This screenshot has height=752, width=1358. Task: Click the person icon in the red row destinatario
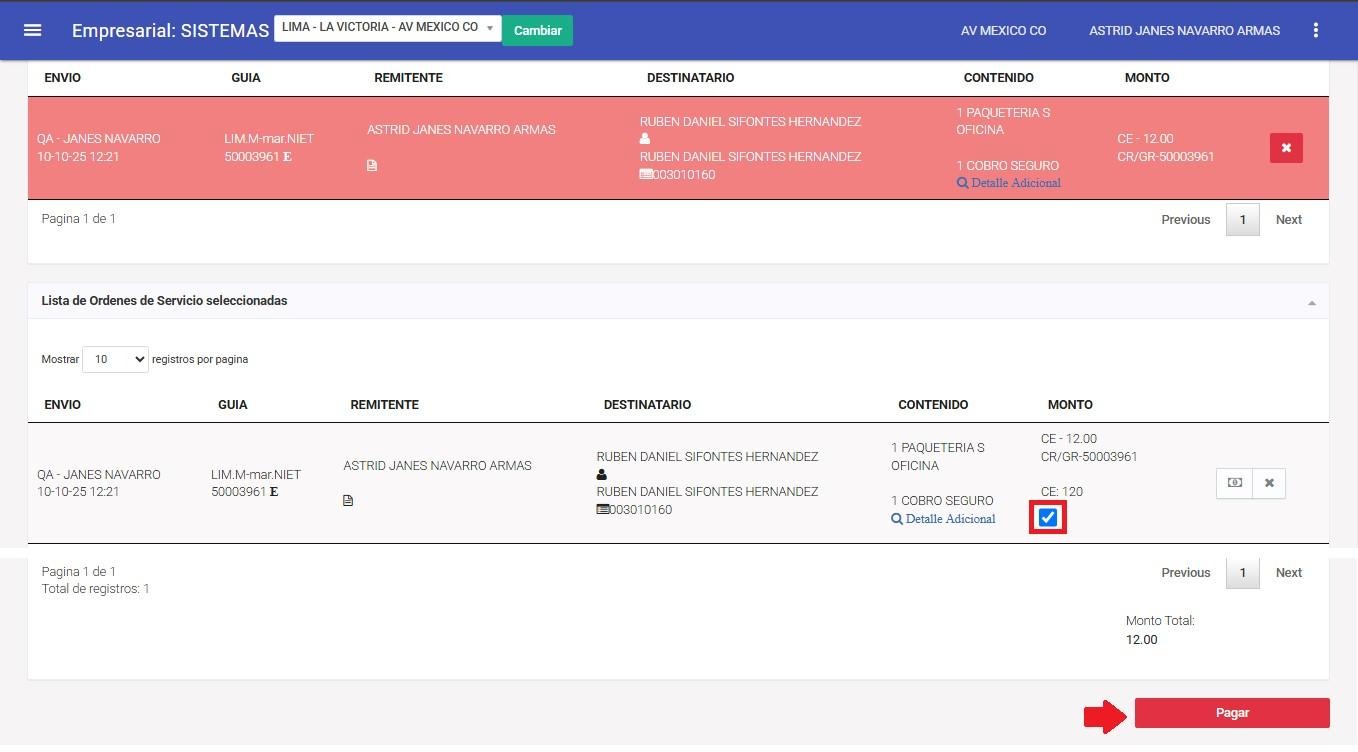click(x=645, y=139)
